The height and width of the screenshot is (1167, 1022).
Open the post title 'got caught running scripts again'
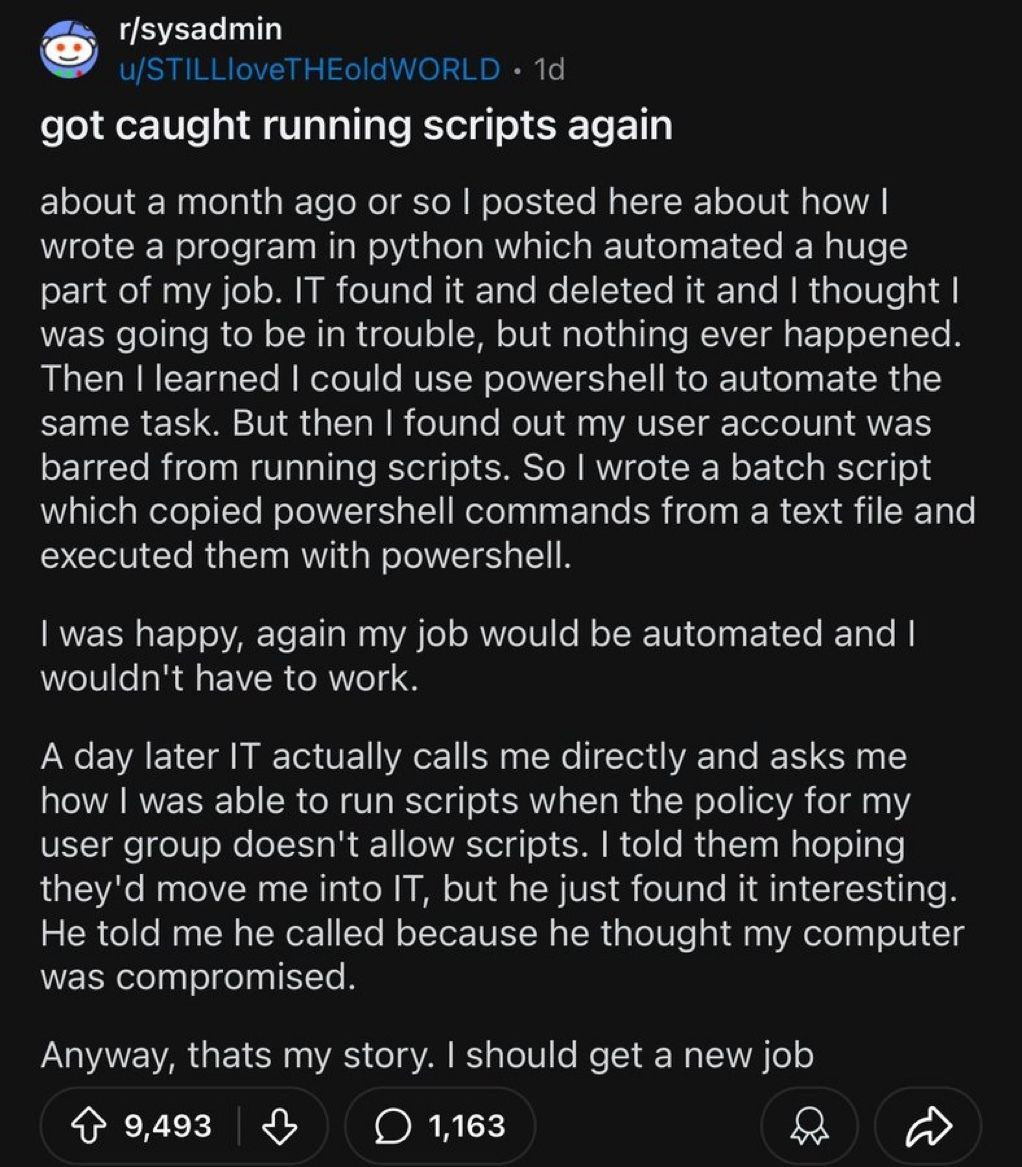pos(356,127)
